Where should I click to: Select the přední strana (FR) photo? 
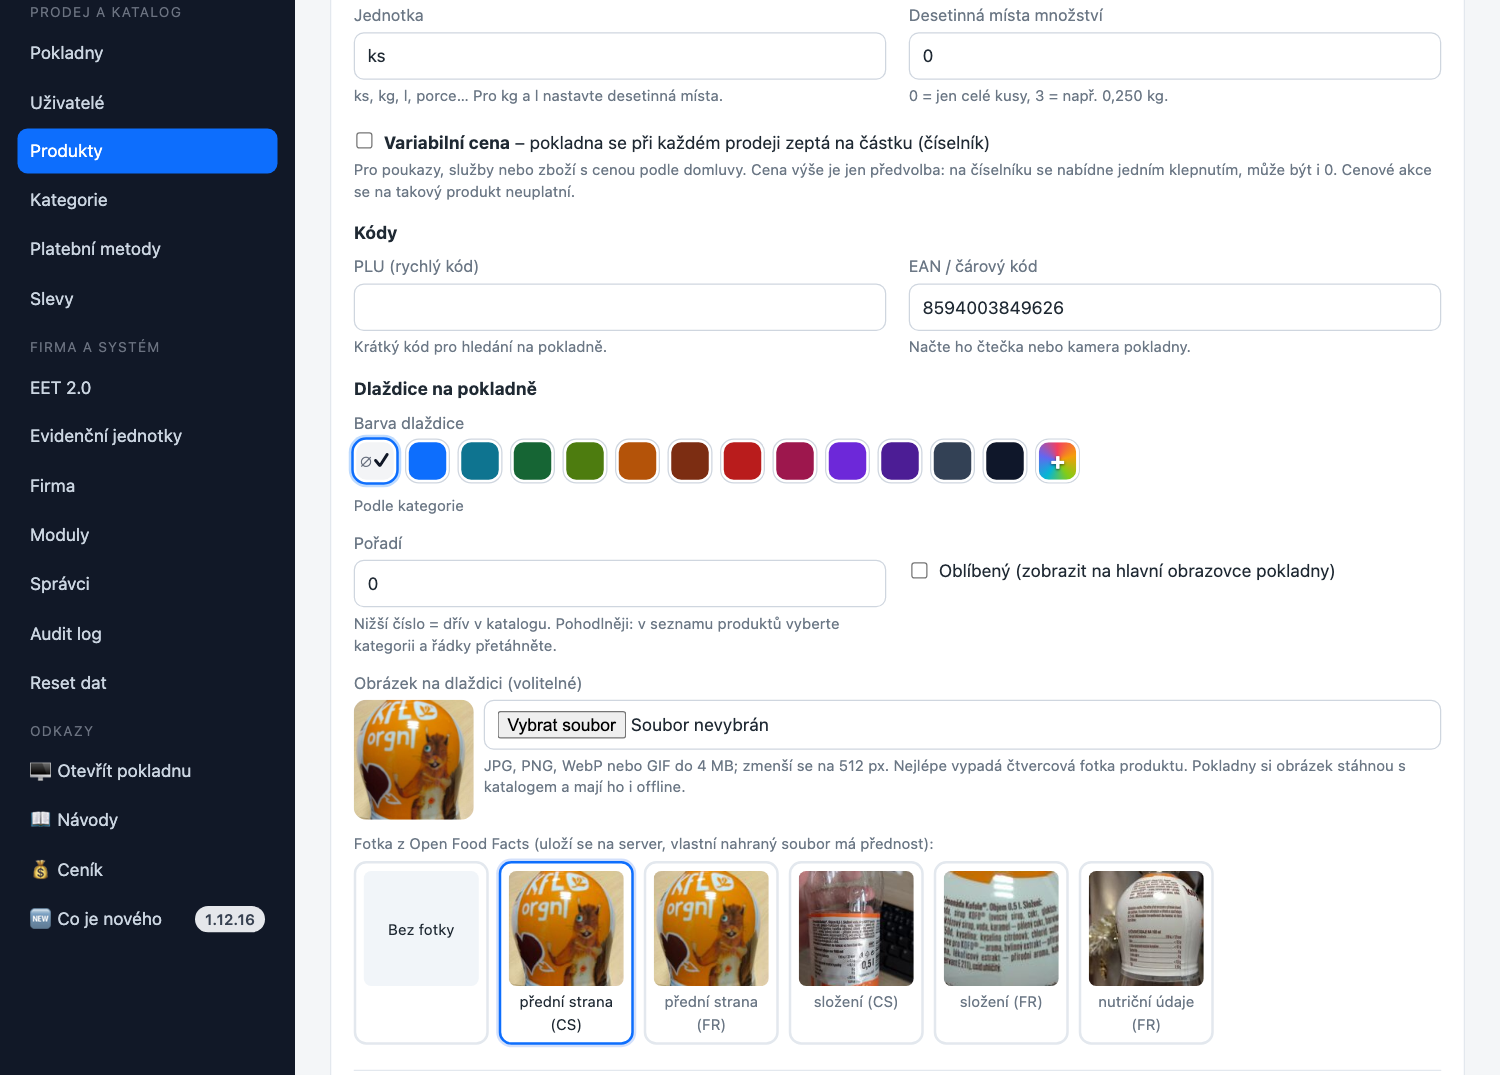(x=711, y=953)
